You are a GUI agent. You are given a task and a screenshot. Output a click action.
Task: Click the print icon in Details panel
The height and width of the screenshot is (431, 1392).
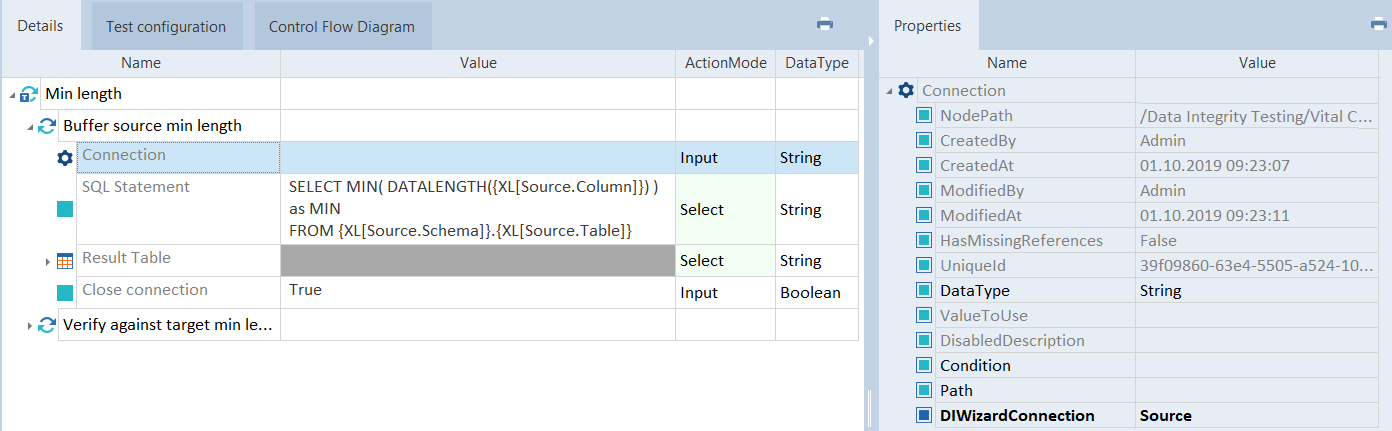click(825, 24)
